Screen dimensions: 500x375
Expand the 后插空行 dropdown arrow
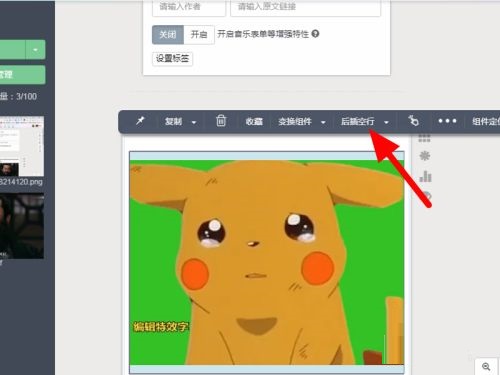[386, 122]
